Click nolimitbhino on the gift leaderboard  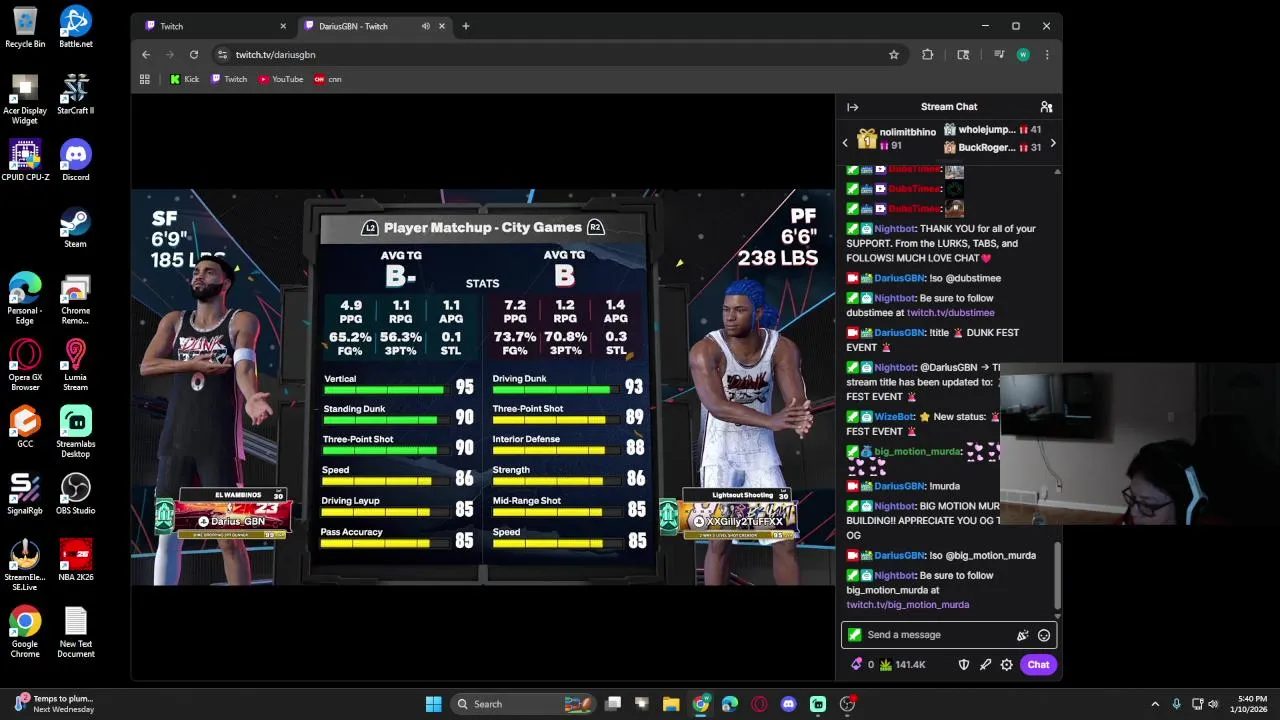907,132
